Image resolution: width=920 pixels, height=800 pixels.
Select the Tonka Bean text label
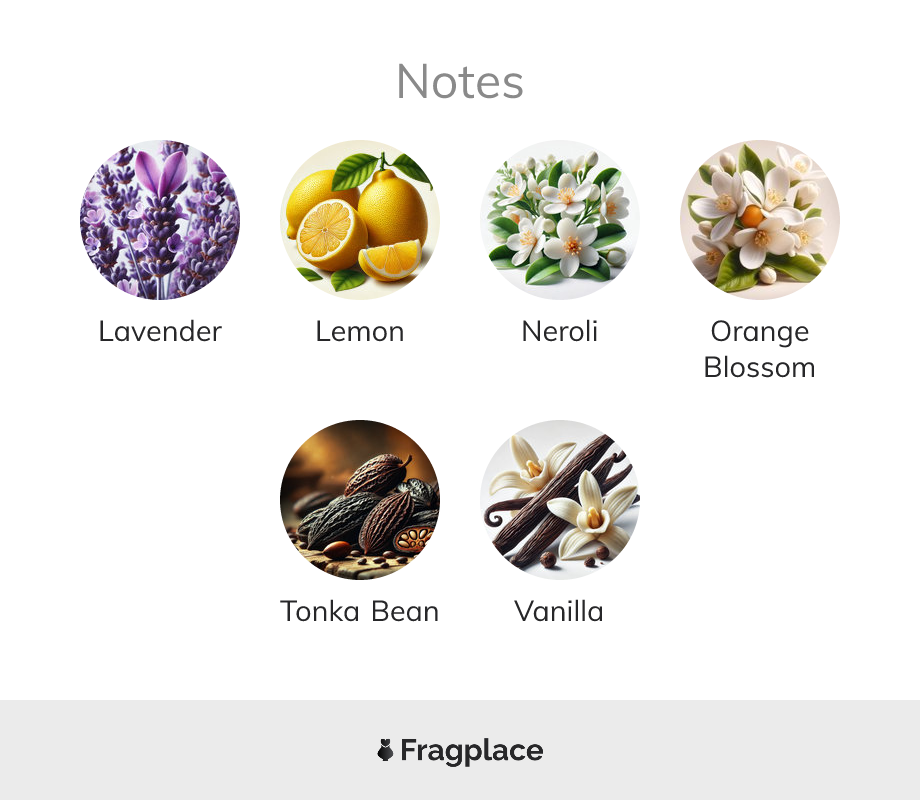[x=360, y=612]
